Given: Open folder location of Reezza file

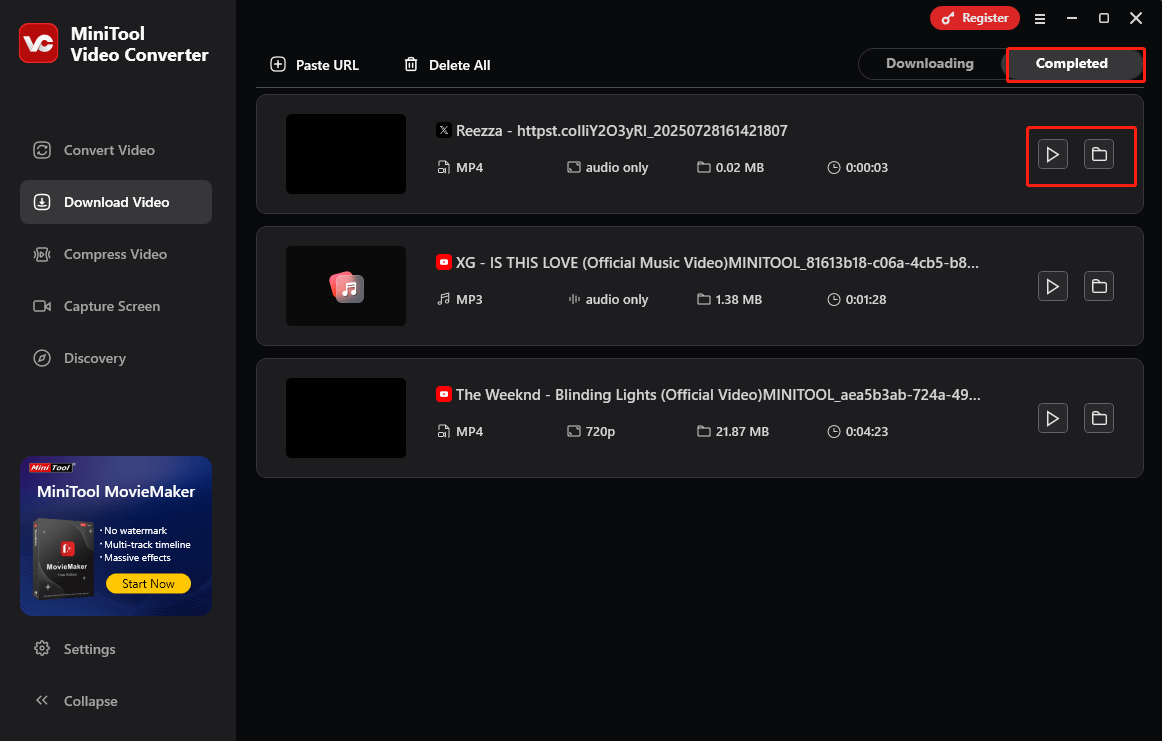Looking at the screenshot, I should click(1099, 154).
